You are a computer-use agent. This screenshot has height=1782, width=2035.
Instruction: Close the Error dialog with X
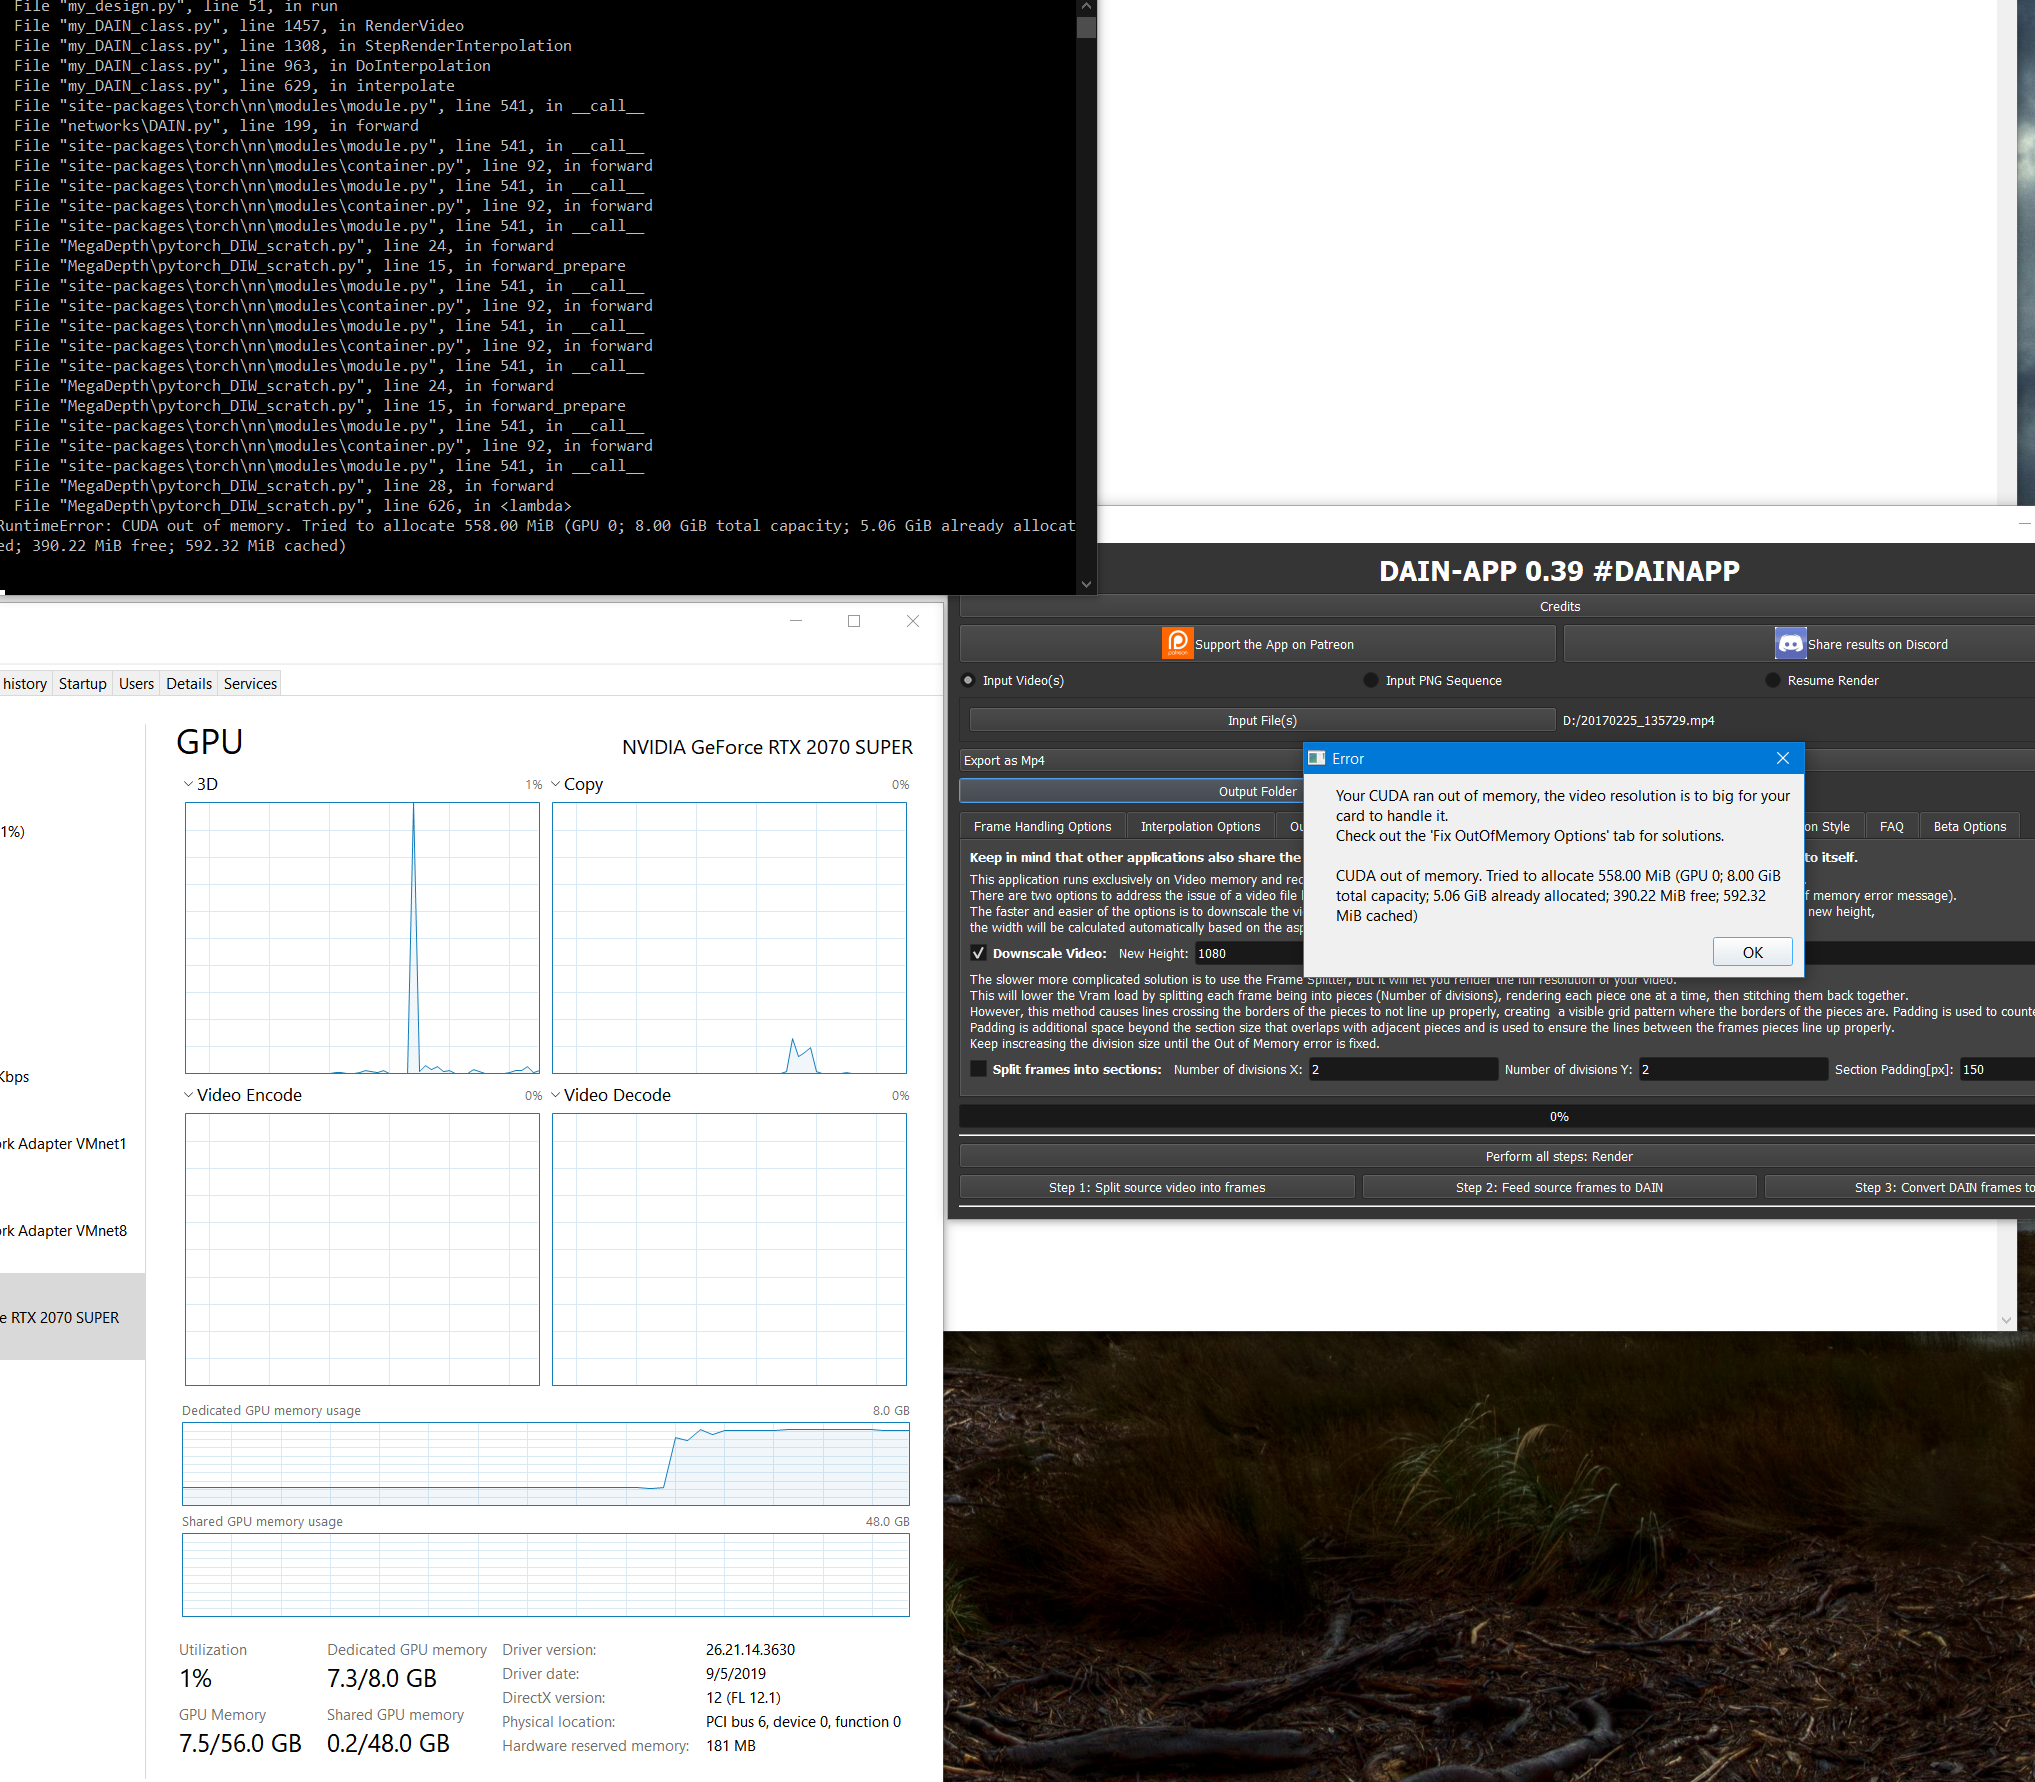click(1782, 758)
